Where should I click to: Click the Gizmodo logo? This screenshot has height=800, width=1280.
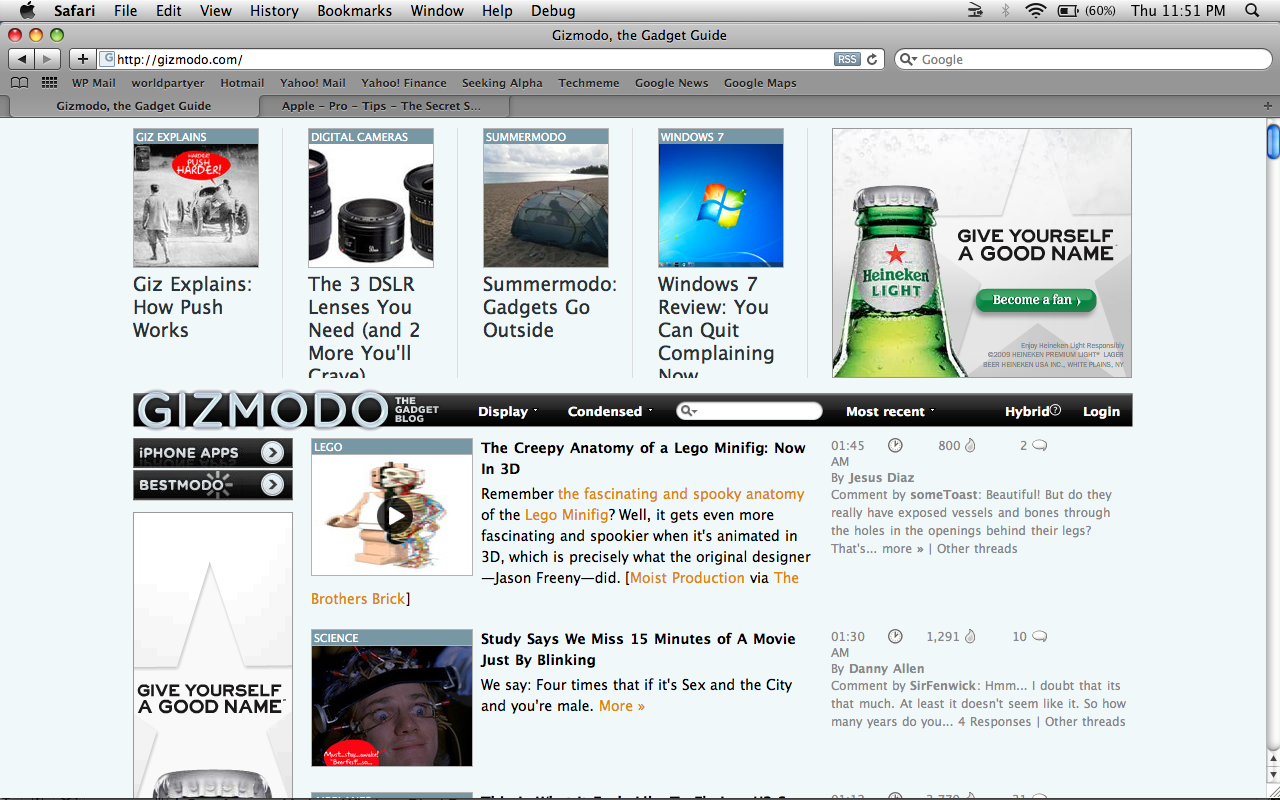[x=262, y=410]
